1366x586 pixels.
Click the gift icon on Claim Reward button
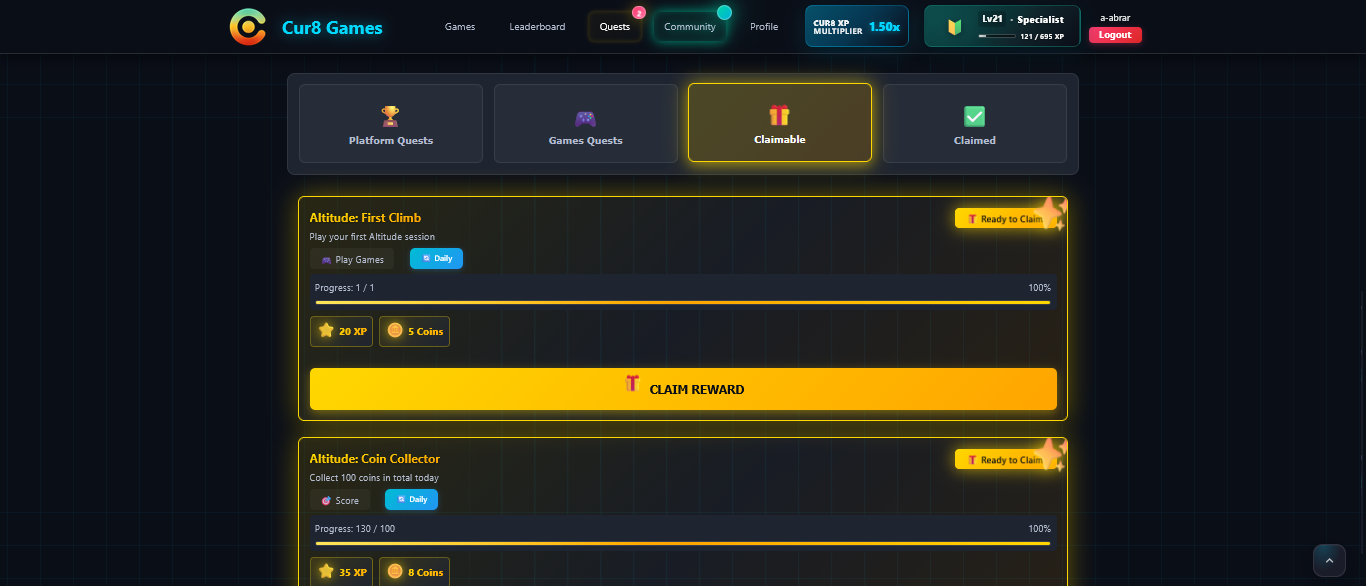632,383
